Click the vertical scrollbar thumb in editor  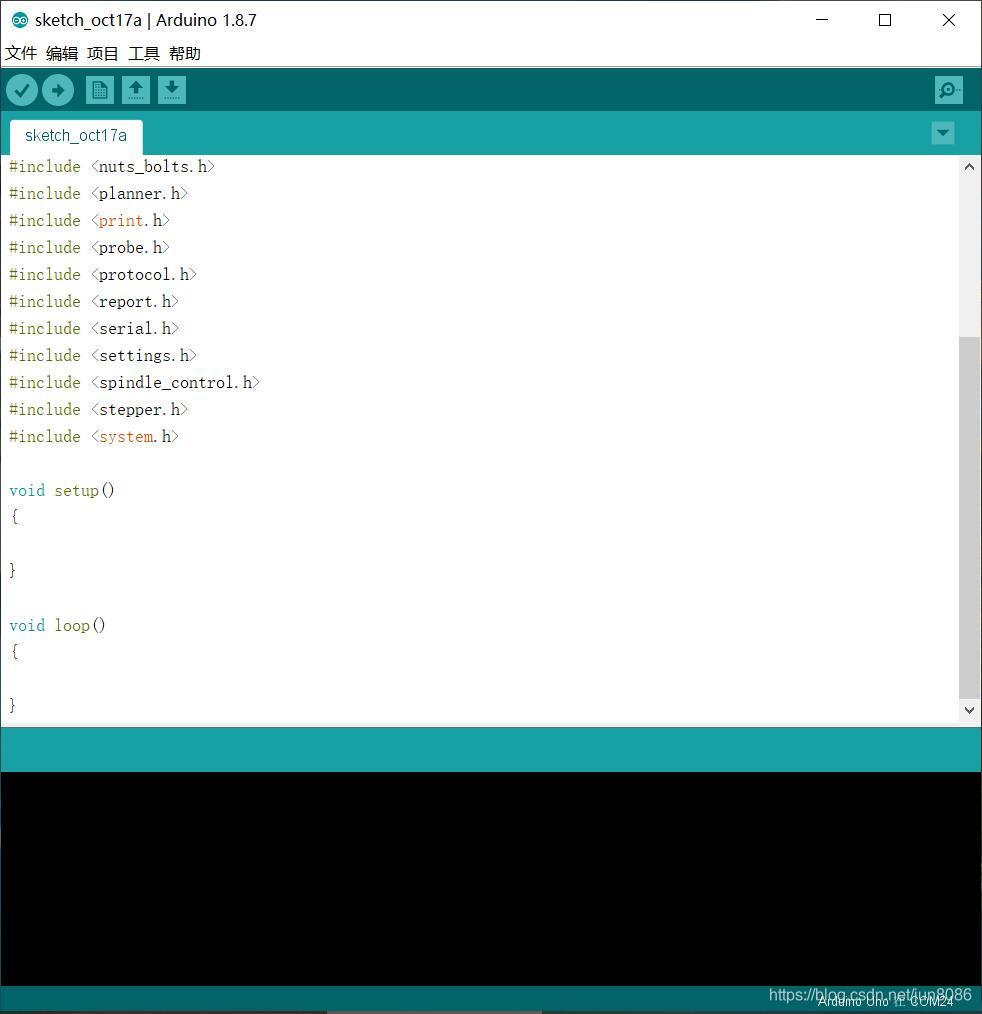969,517
